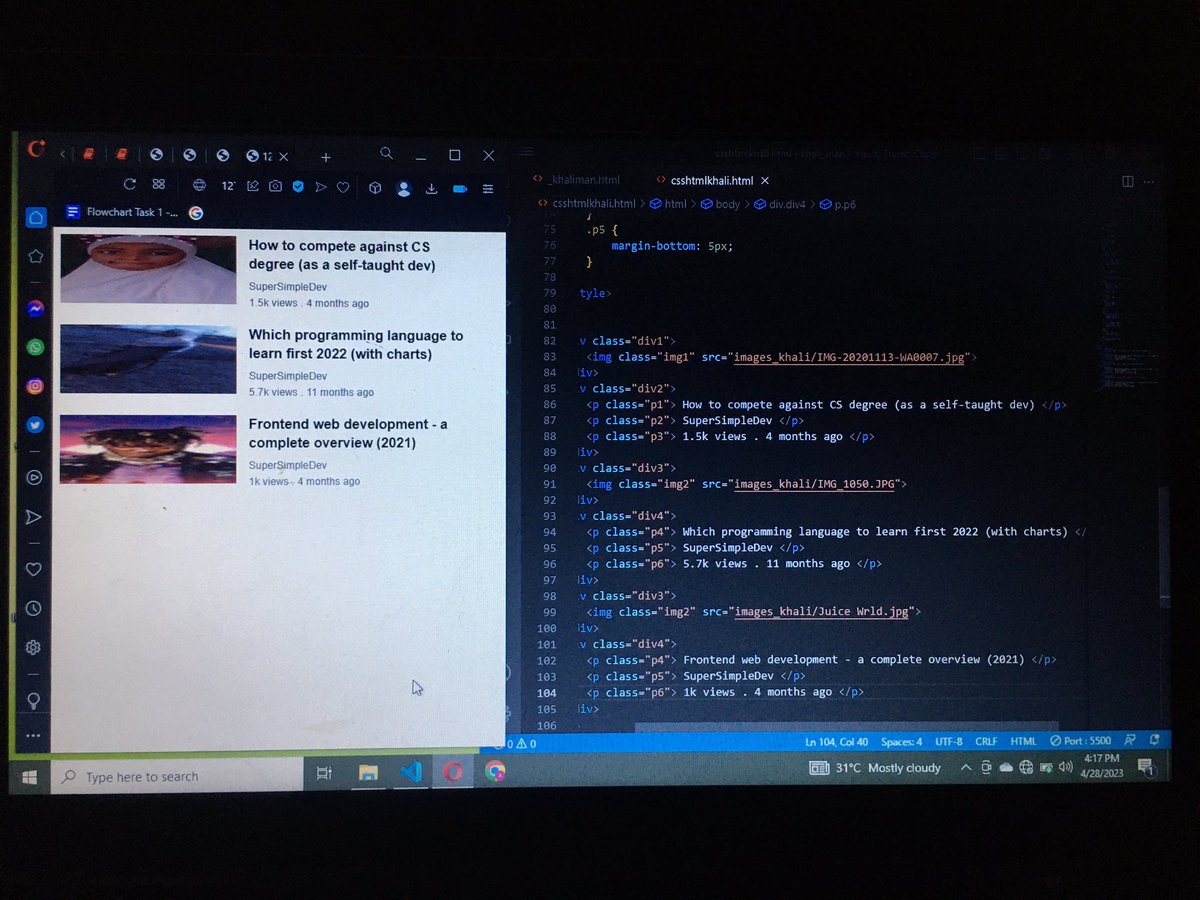Open a new tab with plus button
This screenshot has height=900, width=1200.
(x=325, y=157)
